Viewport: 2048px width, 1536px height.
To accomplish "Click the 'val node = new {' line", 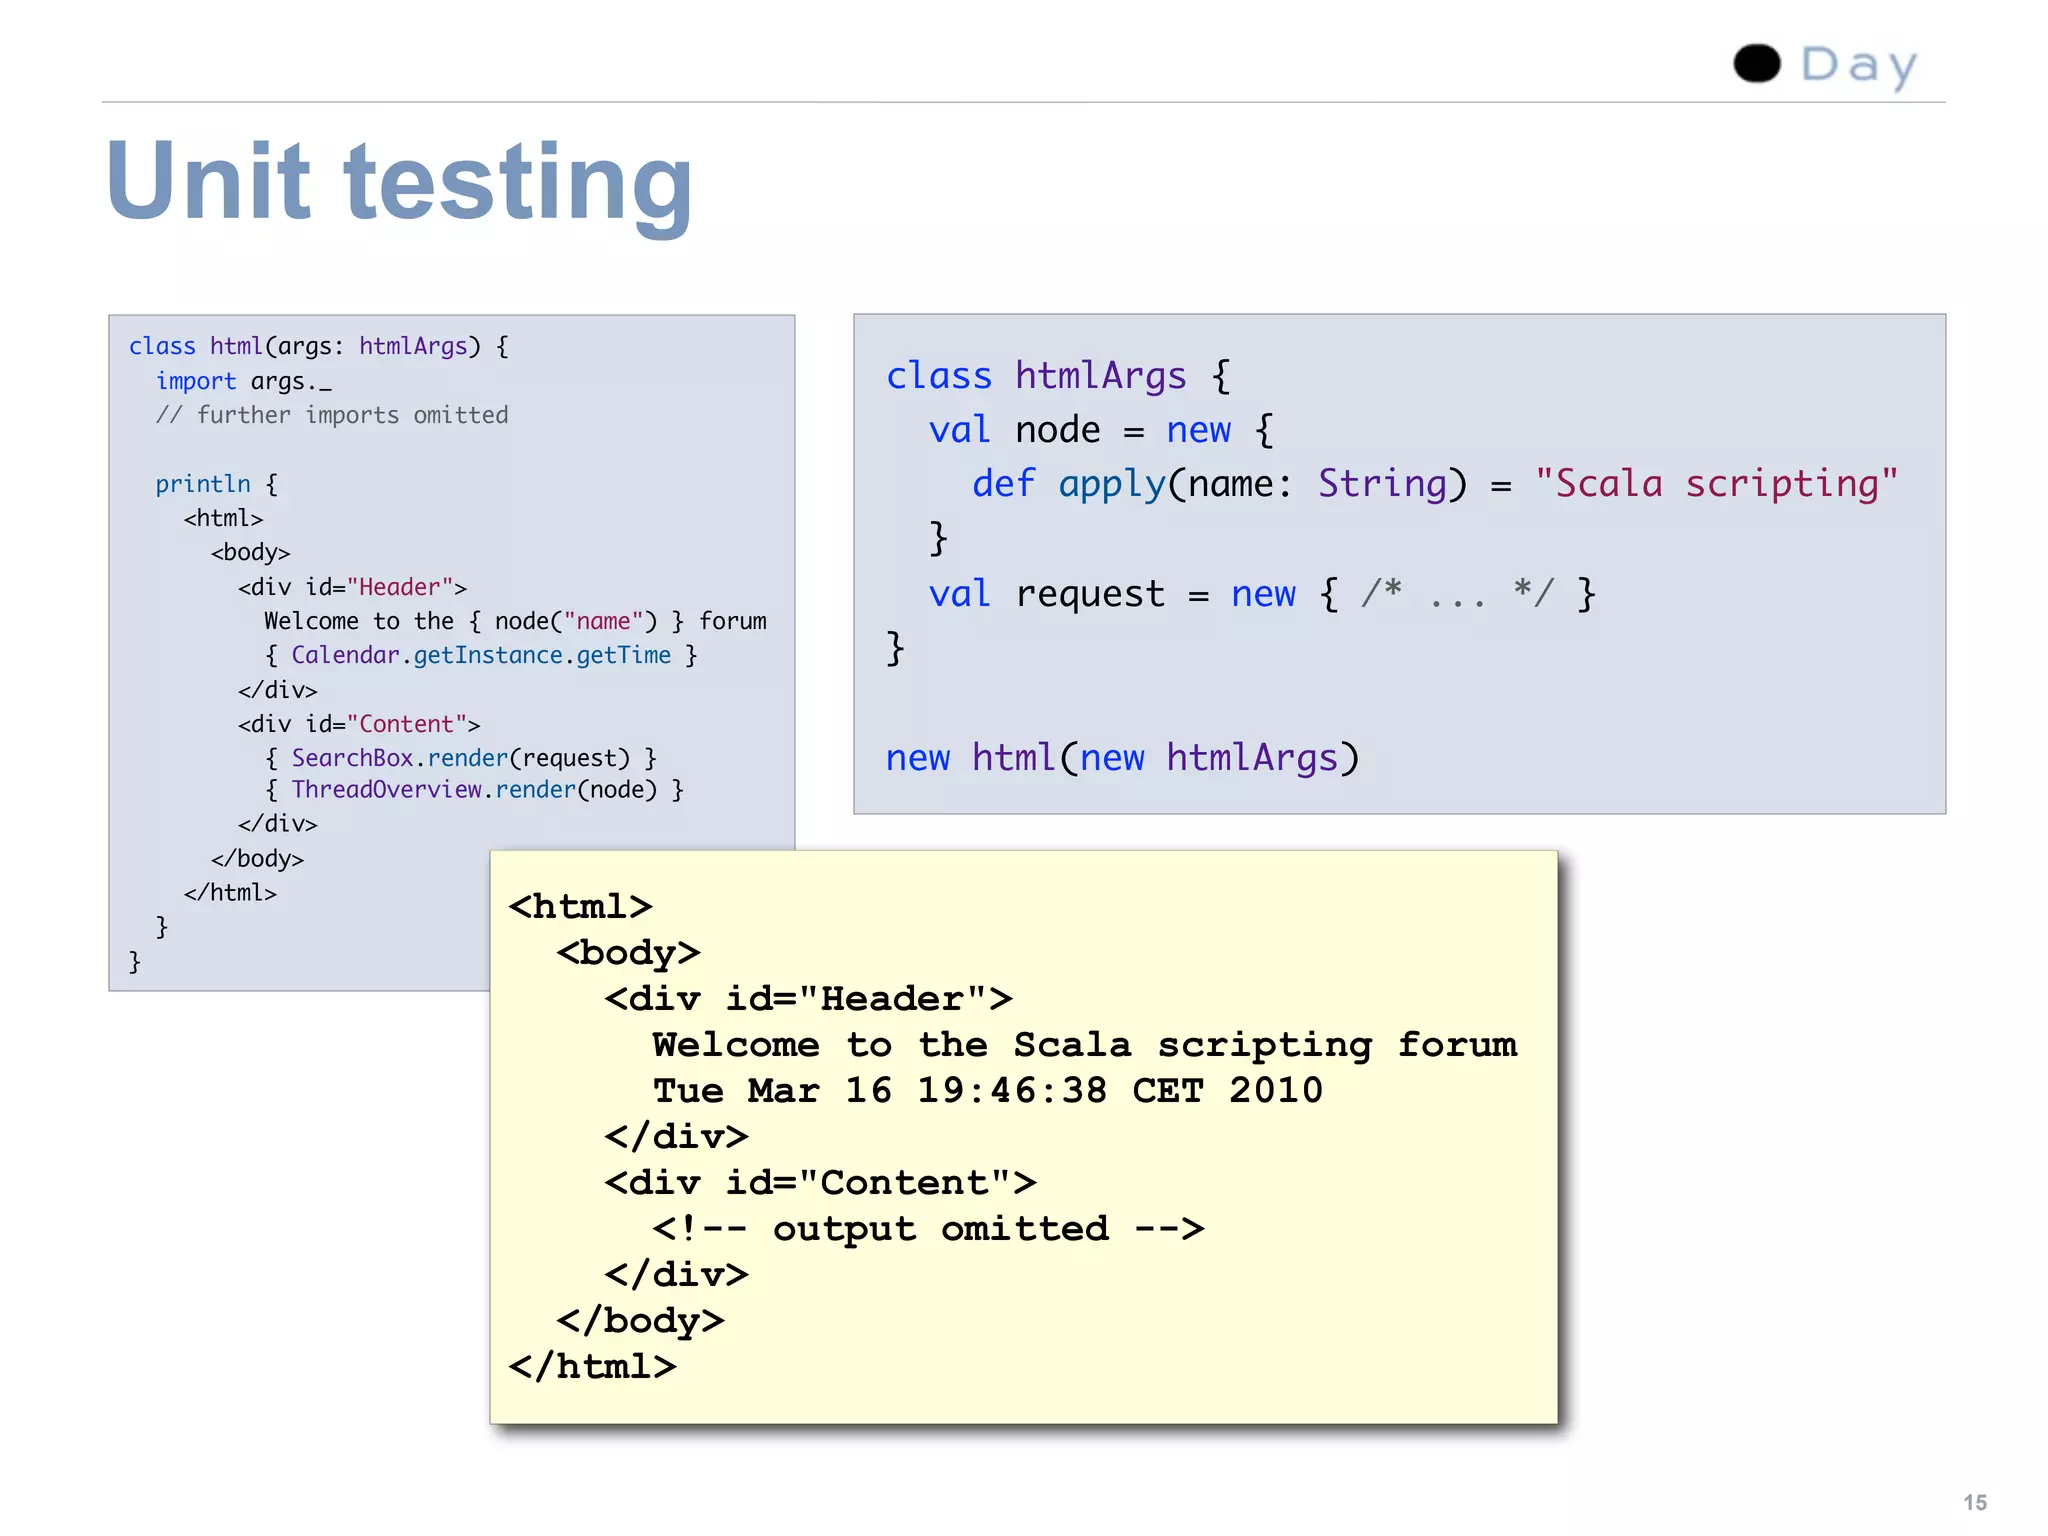I will 1101,431.
